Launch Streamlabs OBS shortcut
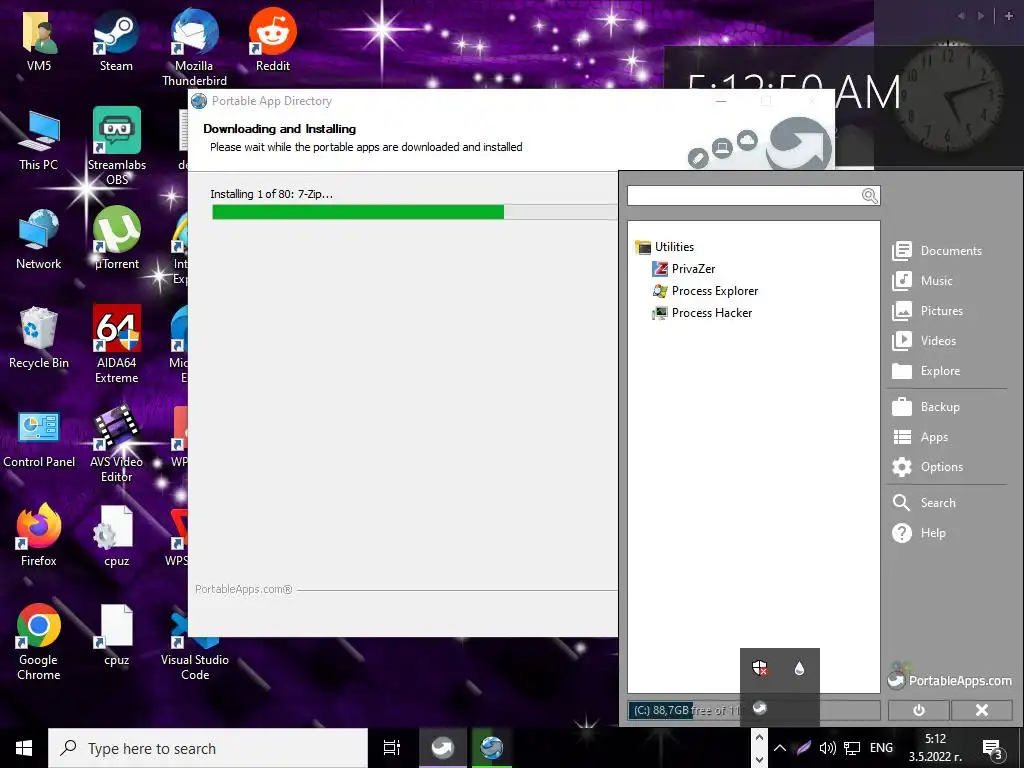The width and height of the screenshot is (1024, 768). coord(117,146)
